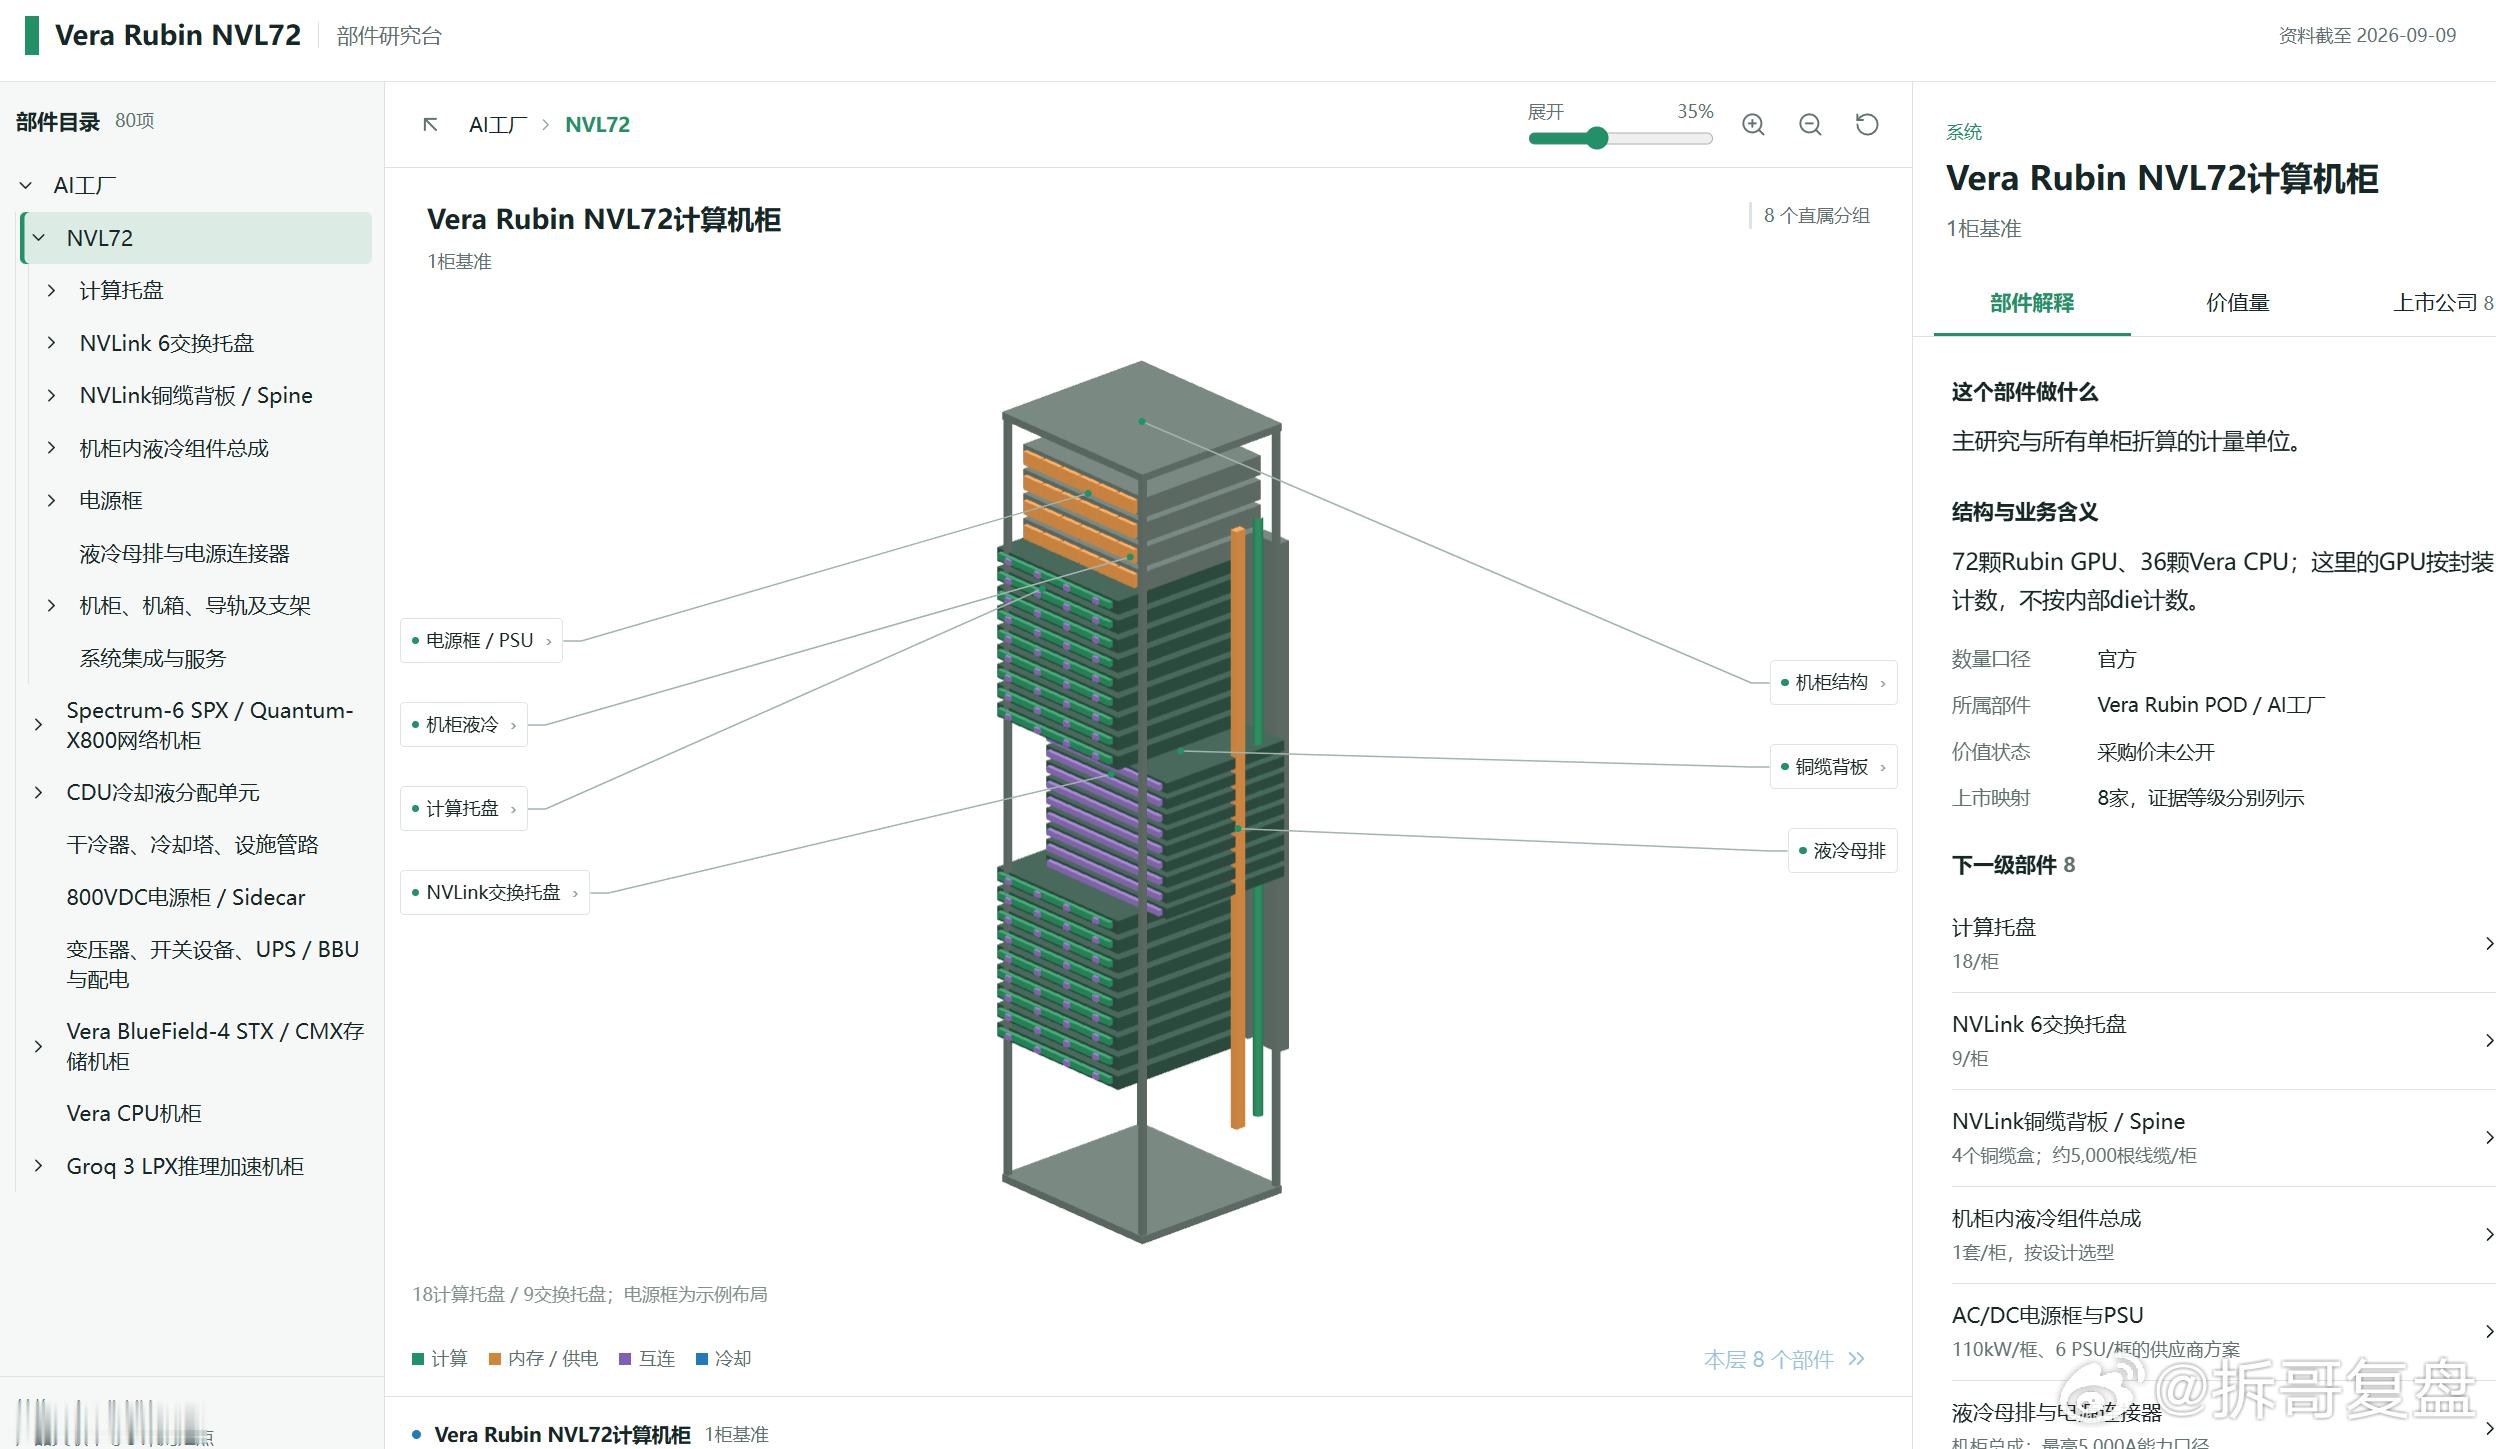This screenshot has width=2496, height=1449.
Task: Expand the NVLink 6交换托盘 tree chevron
Action: pyautogui.click(x=52, y=343)
